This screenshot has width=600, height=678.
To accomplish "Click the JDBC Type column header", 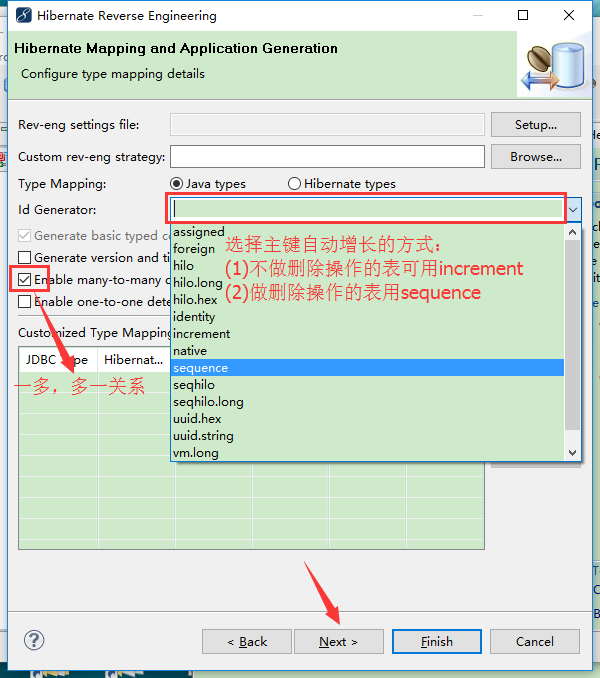I will pos(58,360).
